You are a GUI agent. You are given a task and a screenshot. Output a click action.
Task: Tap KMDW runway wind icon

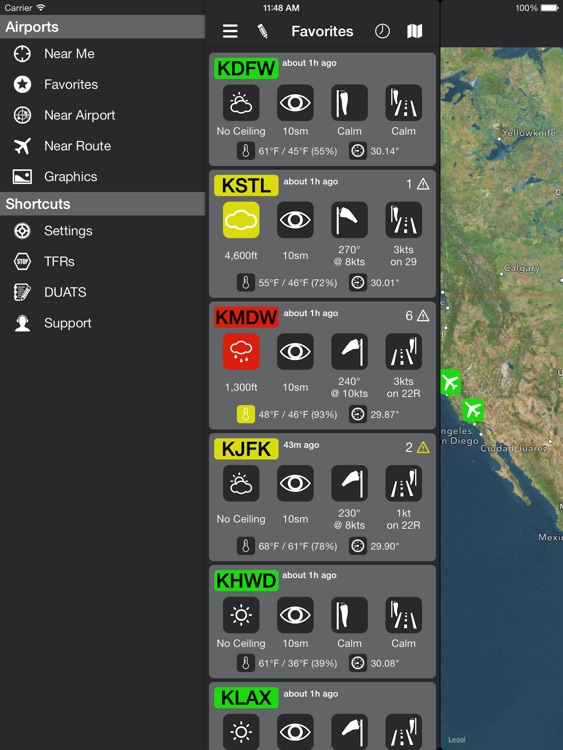[x=403, y=352]
